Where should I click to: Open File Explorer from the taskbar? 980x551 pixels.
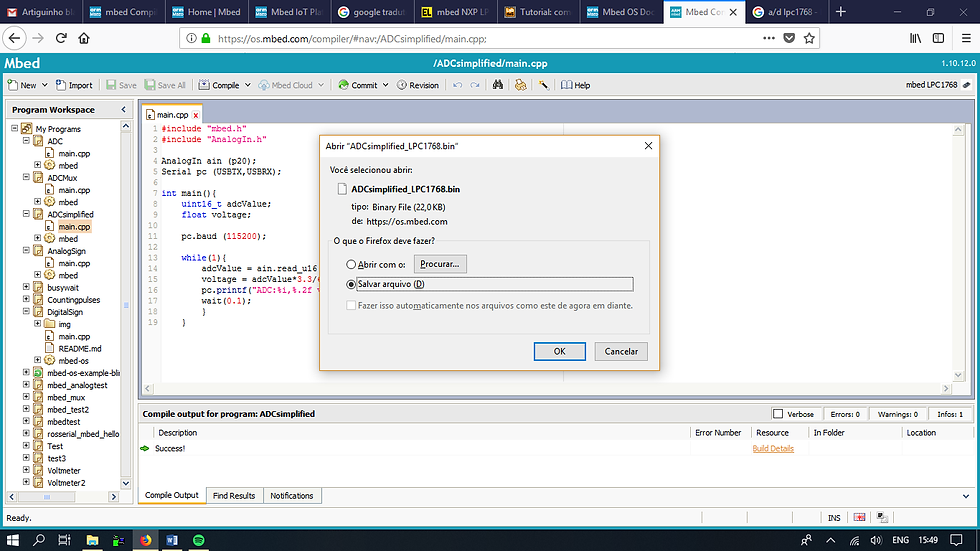click(92, 540)
